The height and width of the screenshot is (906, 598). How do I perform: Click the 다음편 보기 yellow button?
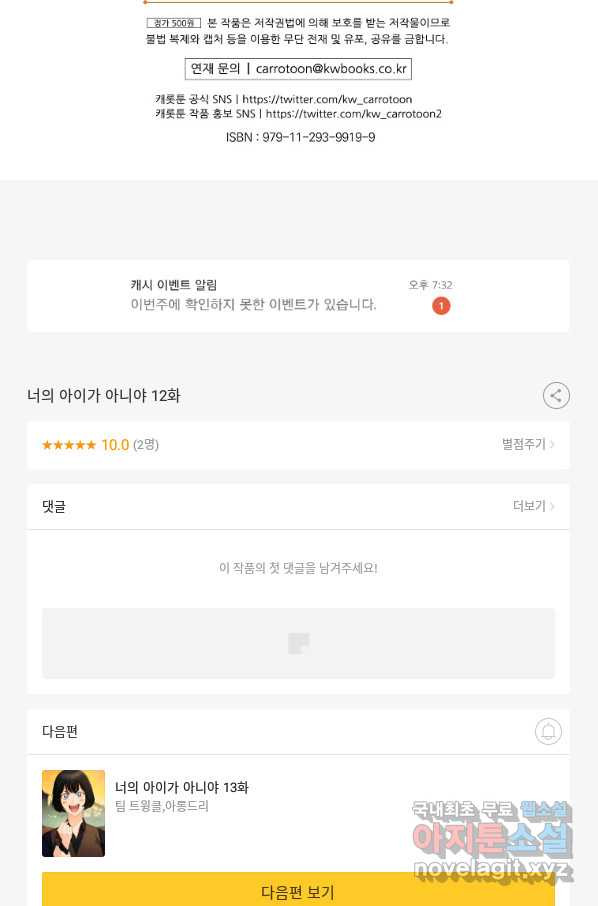tap(298, 890)
